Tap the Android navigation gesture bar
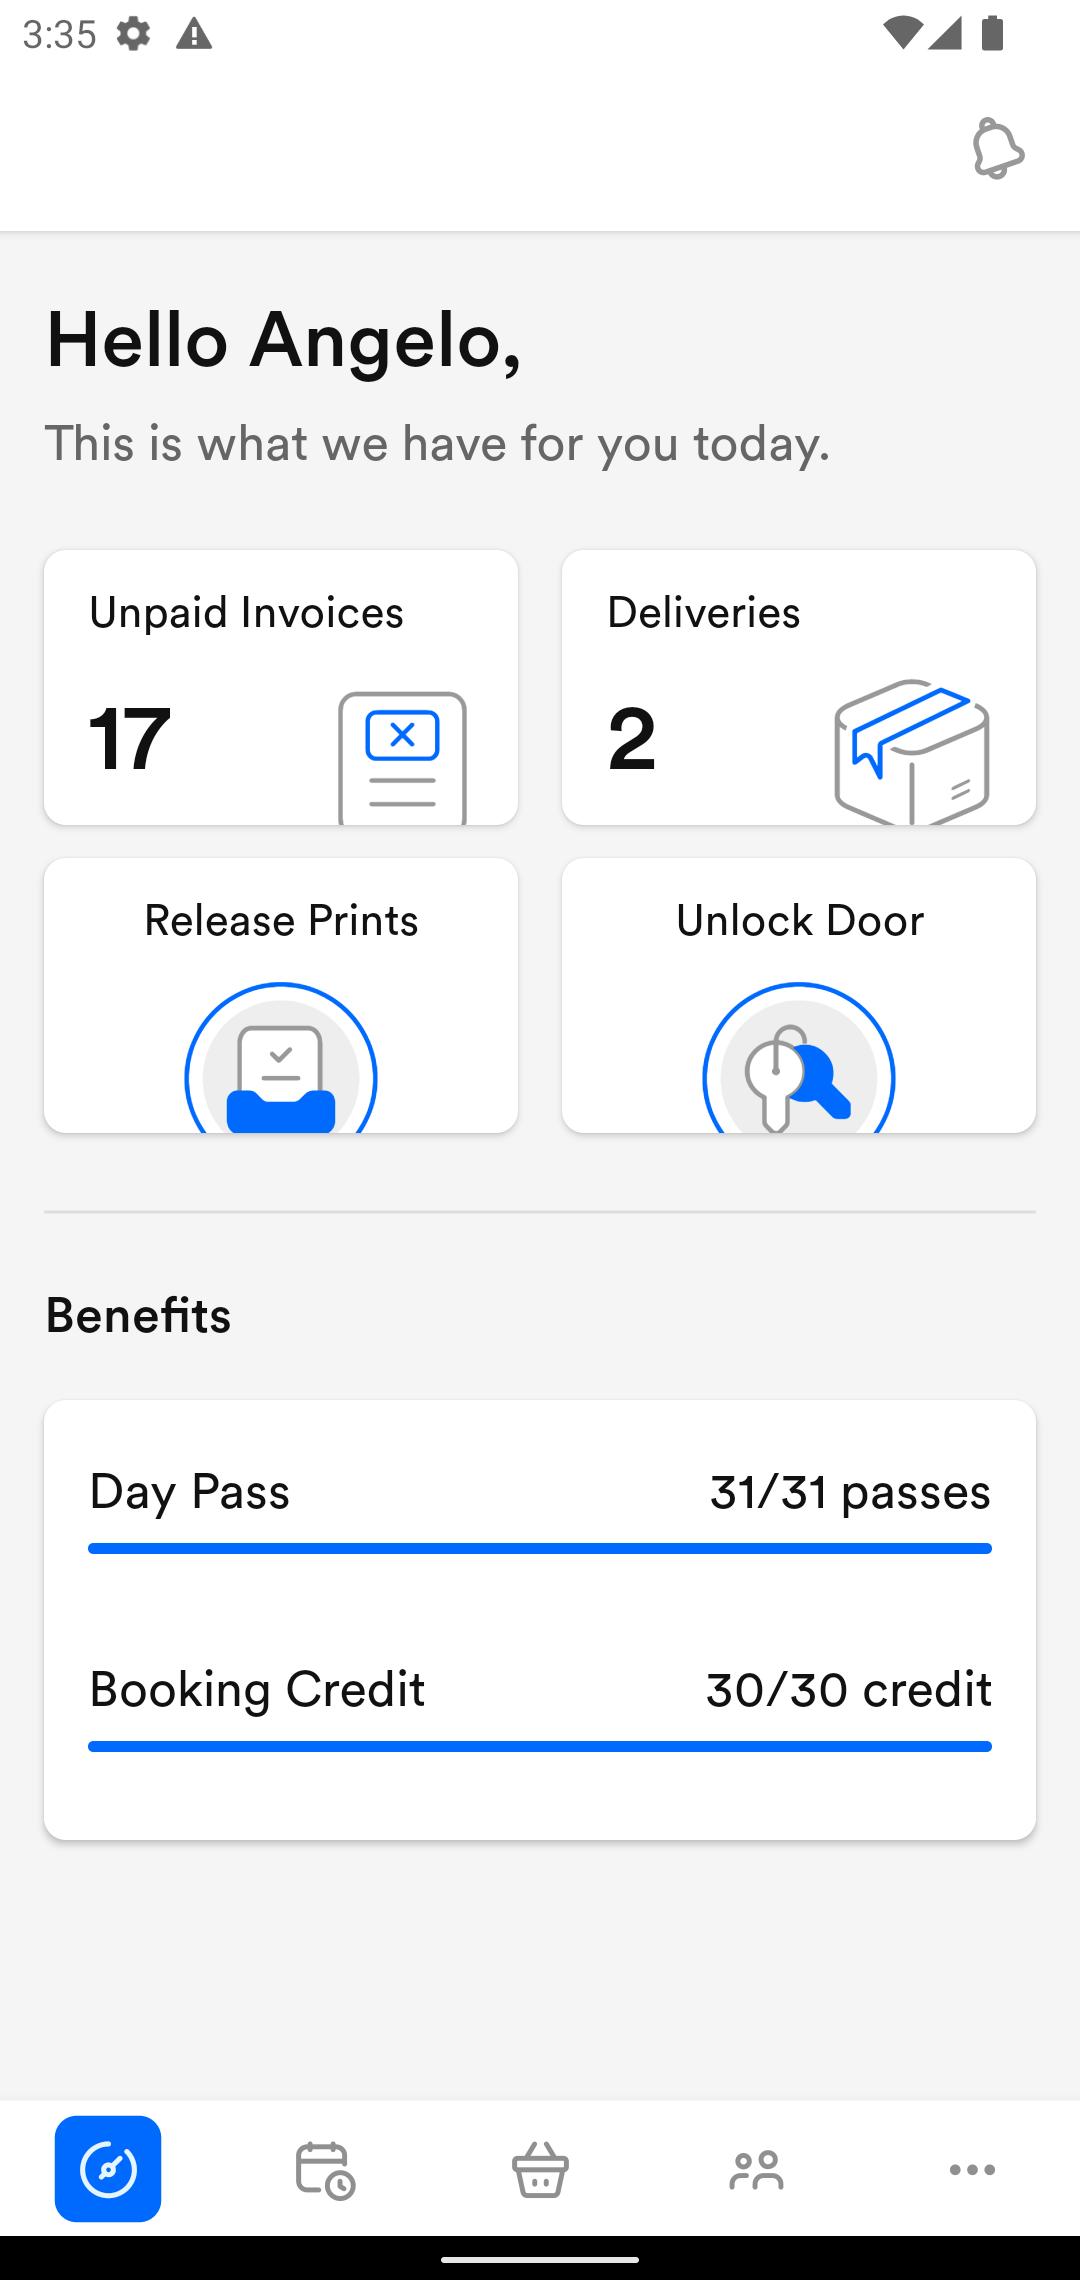 pyautogui.click(x=540, y=2258)
